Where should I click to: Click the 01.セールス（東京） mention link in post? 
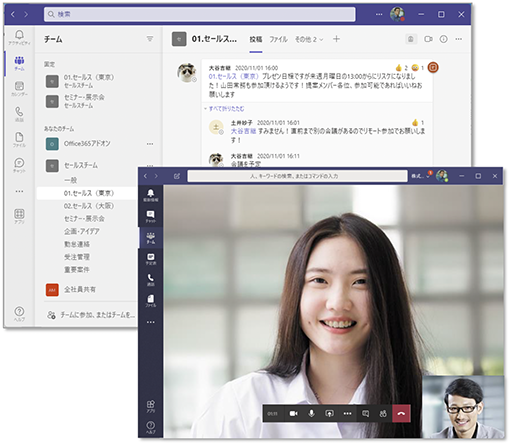click(x=233, y=77)
